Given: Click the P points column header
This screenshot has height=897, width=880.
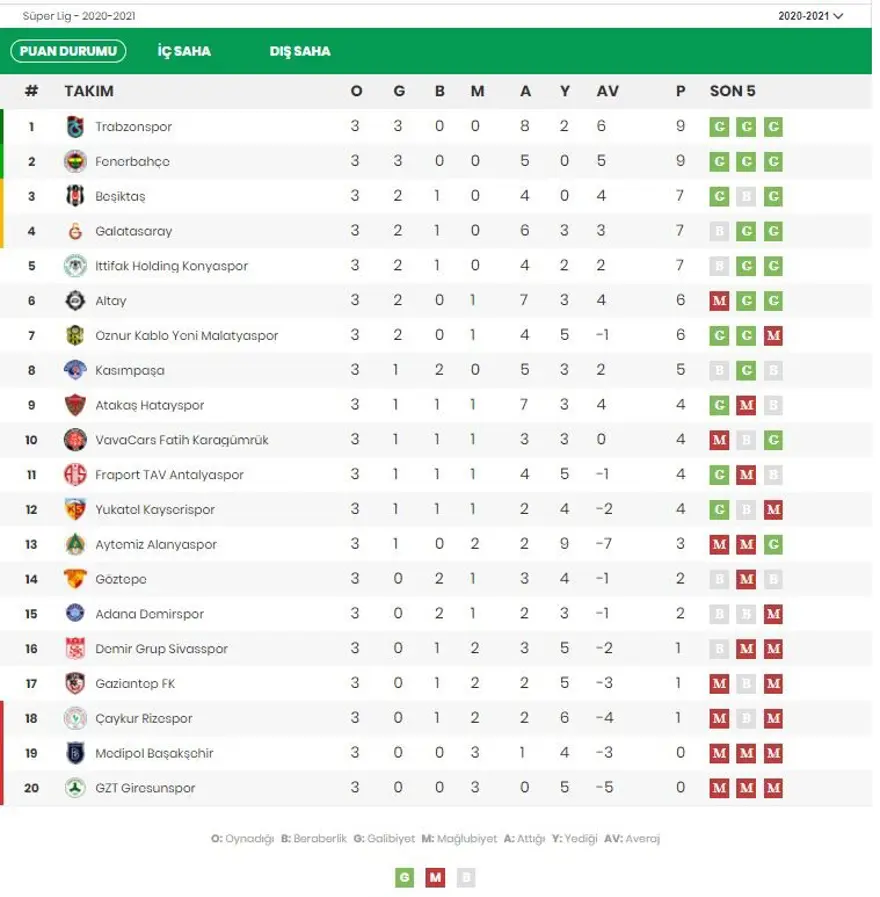Looking at the screenshot, I should click(x=681, y=91).
